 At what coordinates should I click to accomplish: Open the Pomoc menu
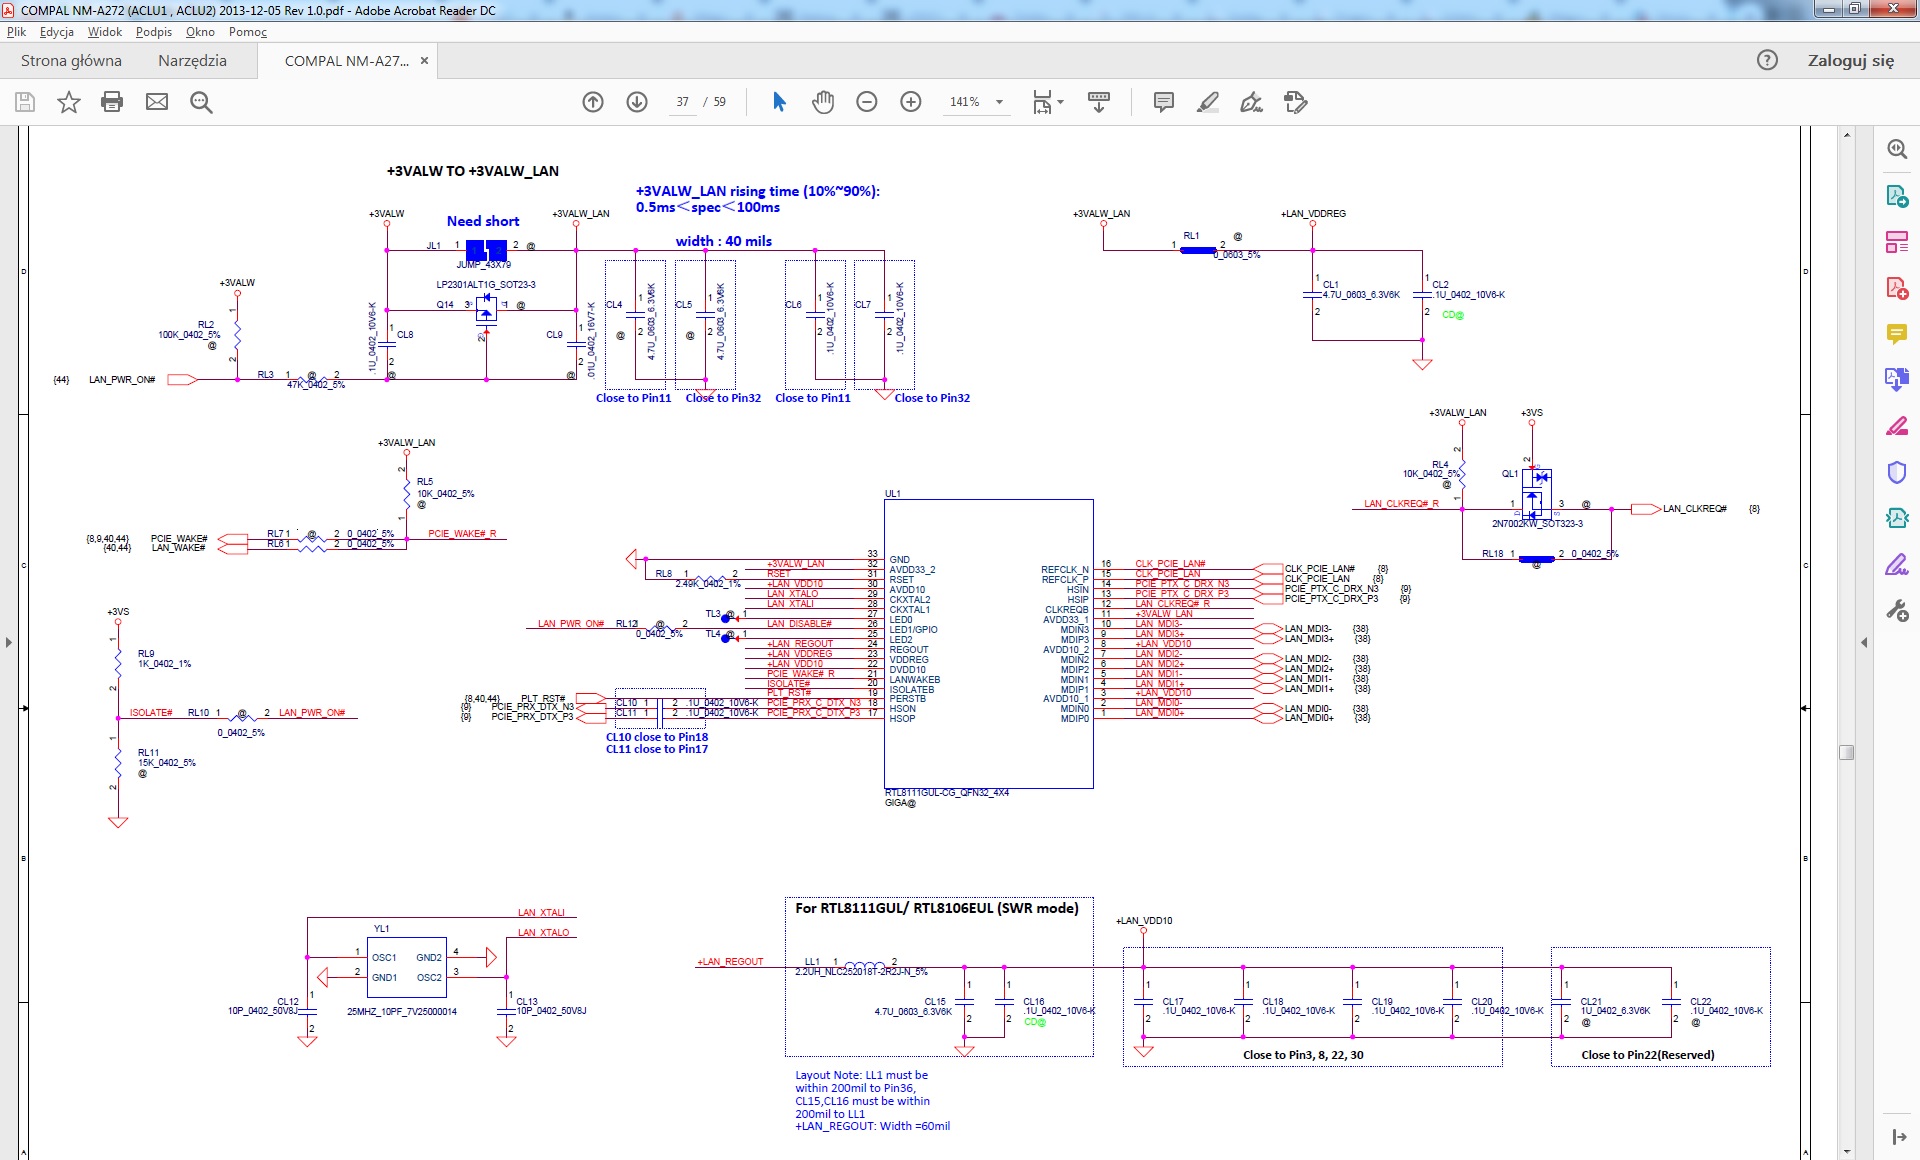click(x=248, y=32)
